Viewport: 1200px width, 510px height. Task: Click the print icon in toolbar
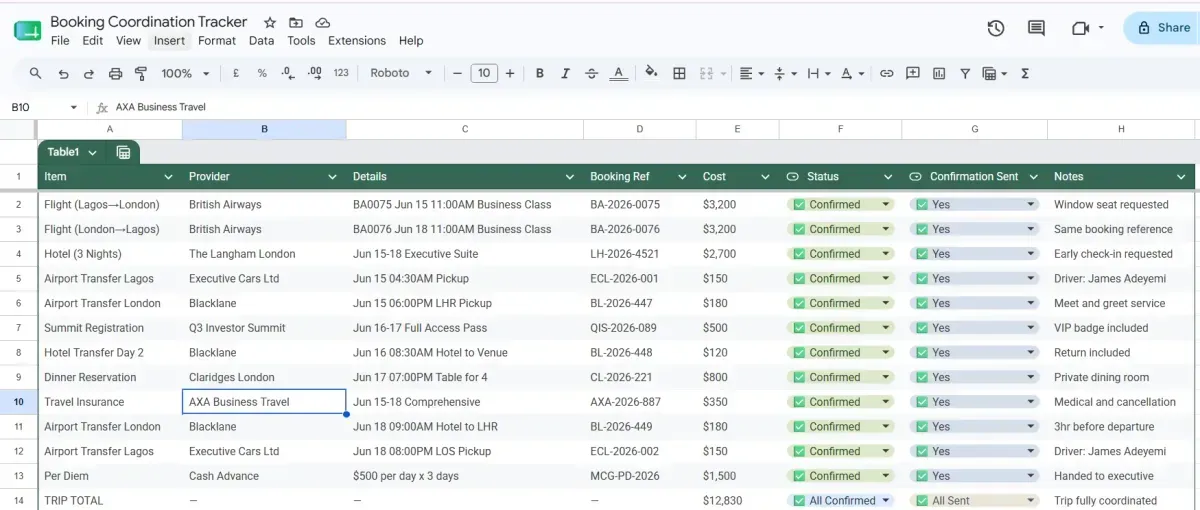click(115, 73)
